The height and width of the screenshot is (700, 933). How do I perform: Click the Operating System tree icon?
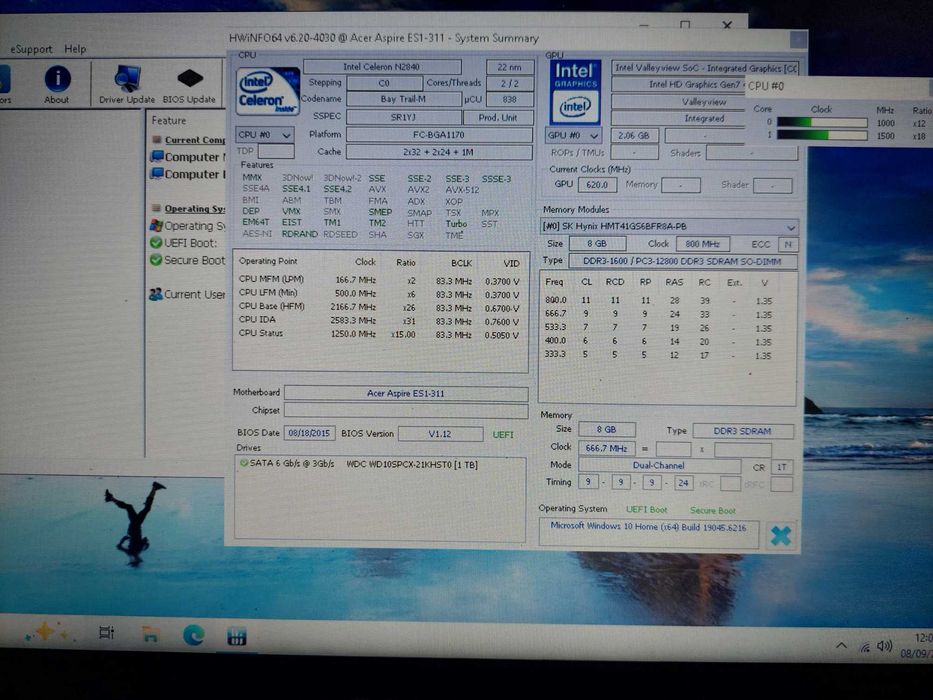pyautogui.click(x=156, y=226)
